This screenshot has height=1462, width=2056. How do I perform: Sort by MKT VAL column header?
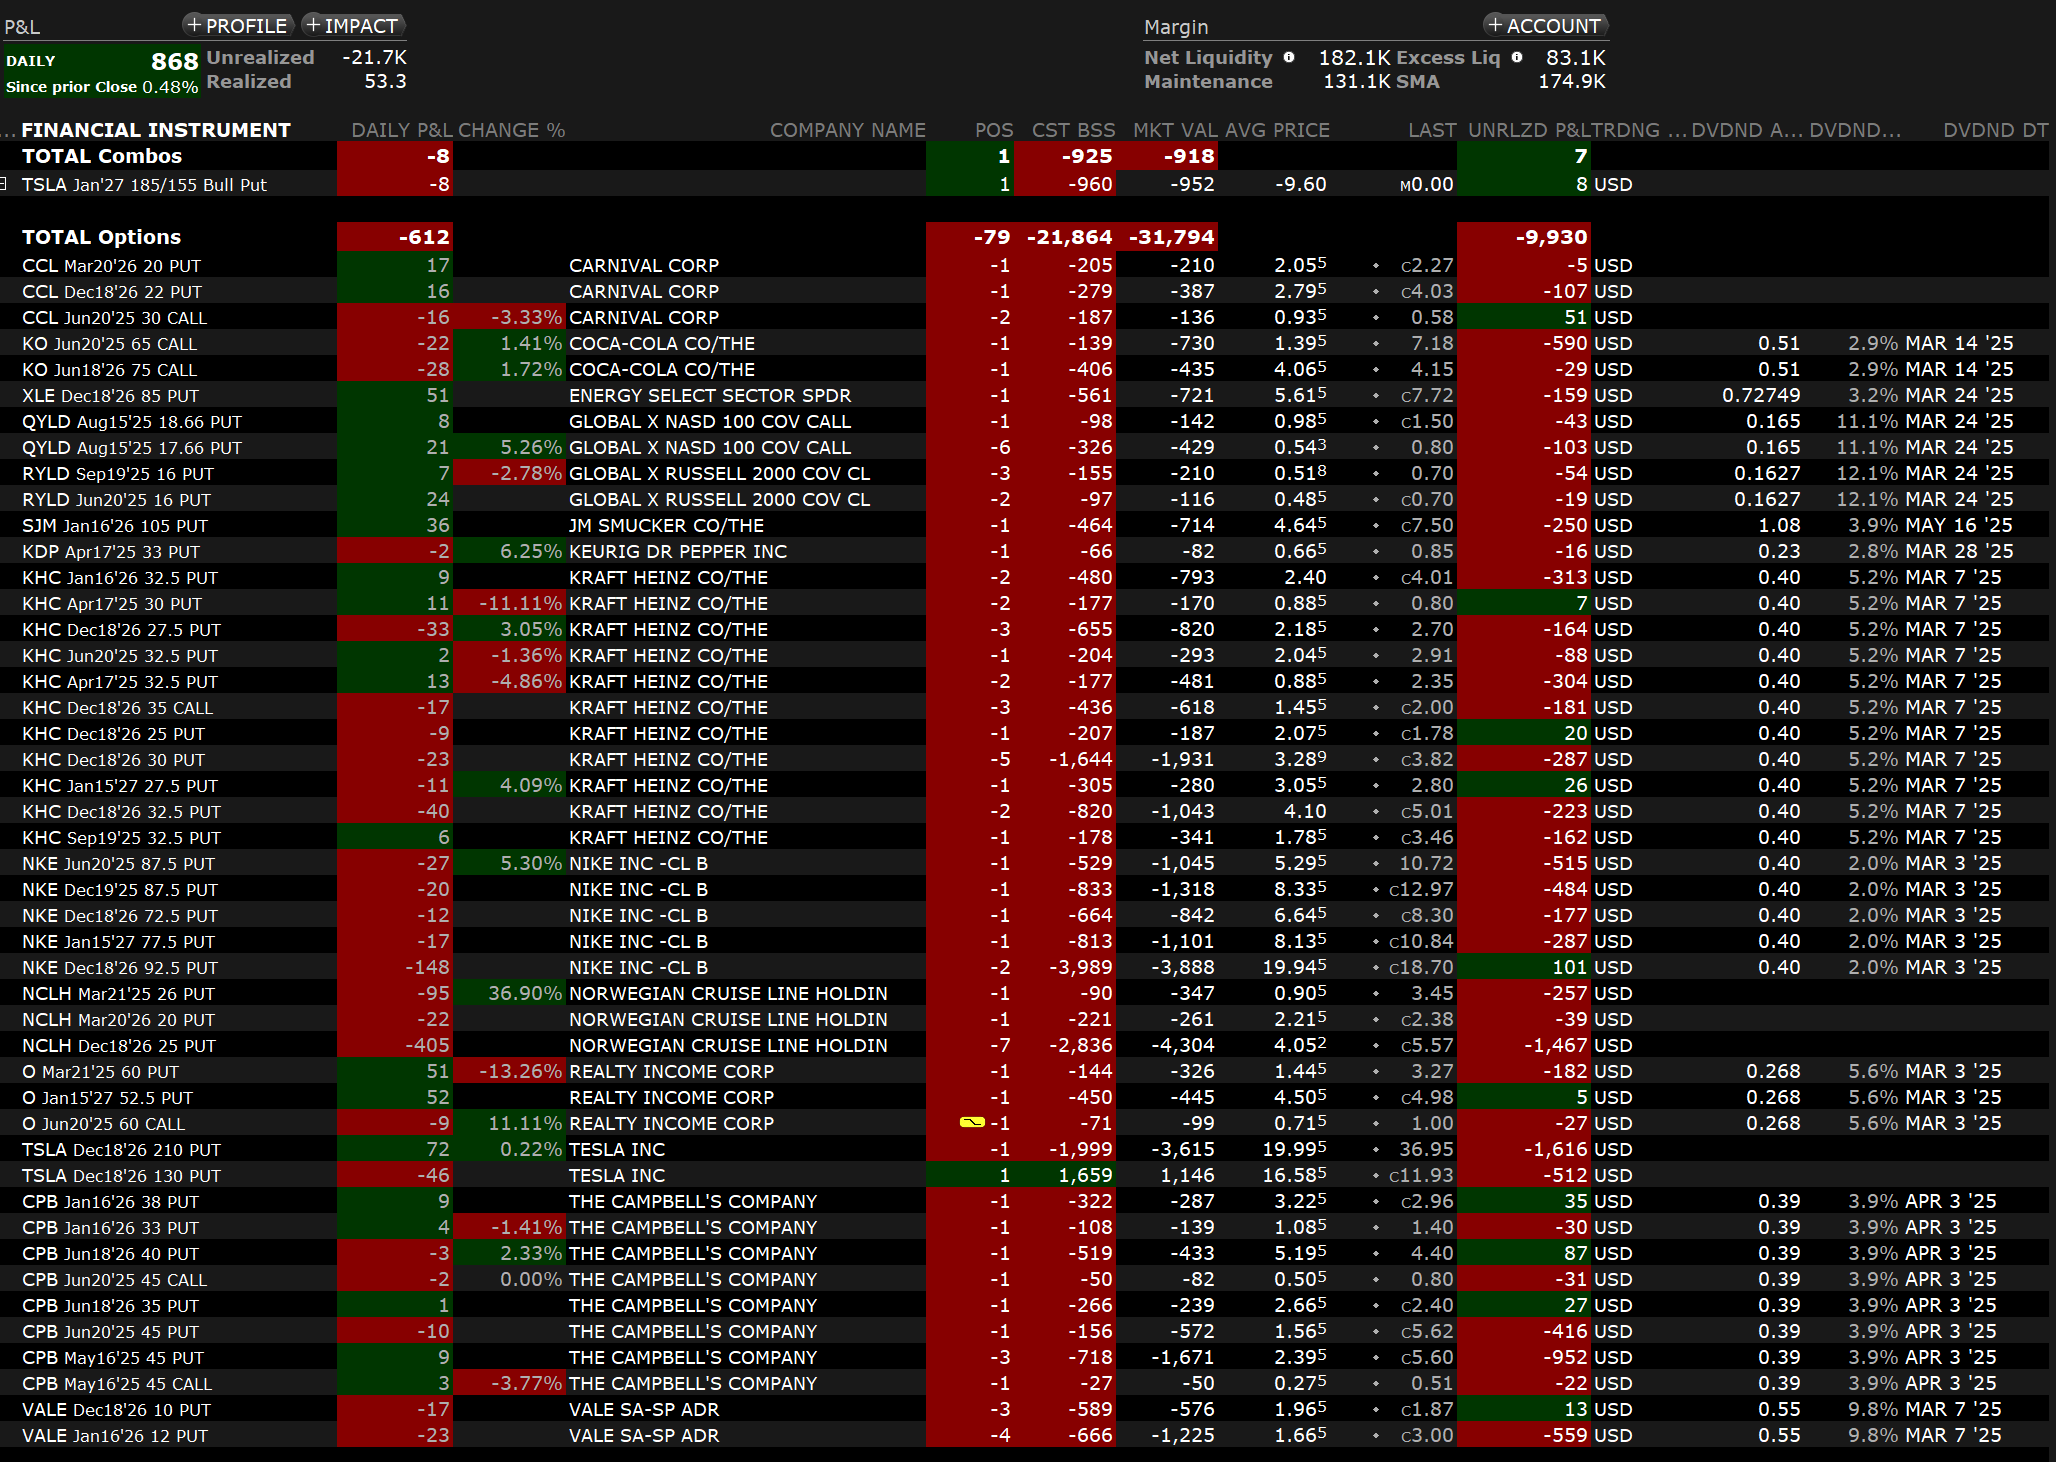1174,130
